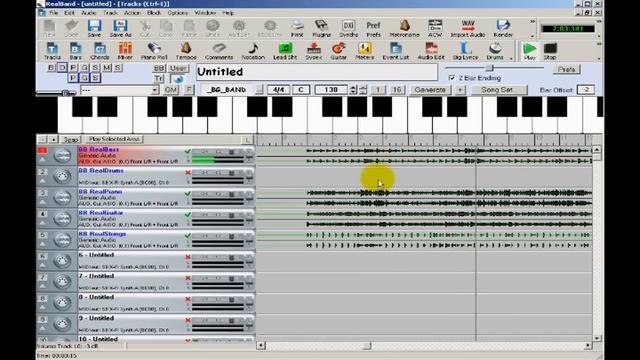Open the Help menu
Image resolution: width=640 pixels, height=360 pixels.
[228, 13]
